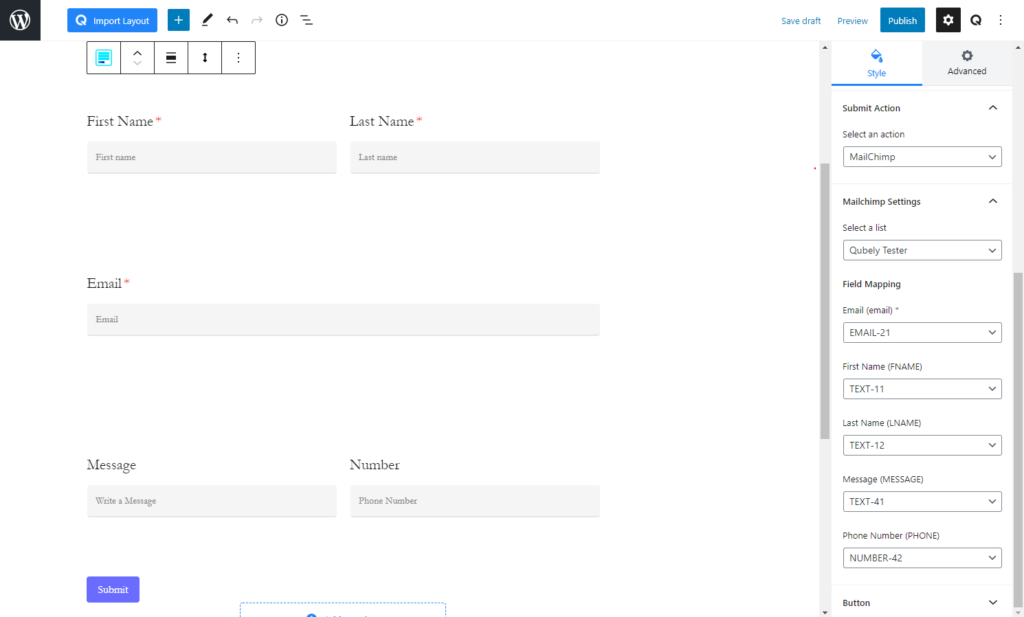This screenshot has height=617, width=1024.
Task: Select the Email field label
Action: coord(104,283)
